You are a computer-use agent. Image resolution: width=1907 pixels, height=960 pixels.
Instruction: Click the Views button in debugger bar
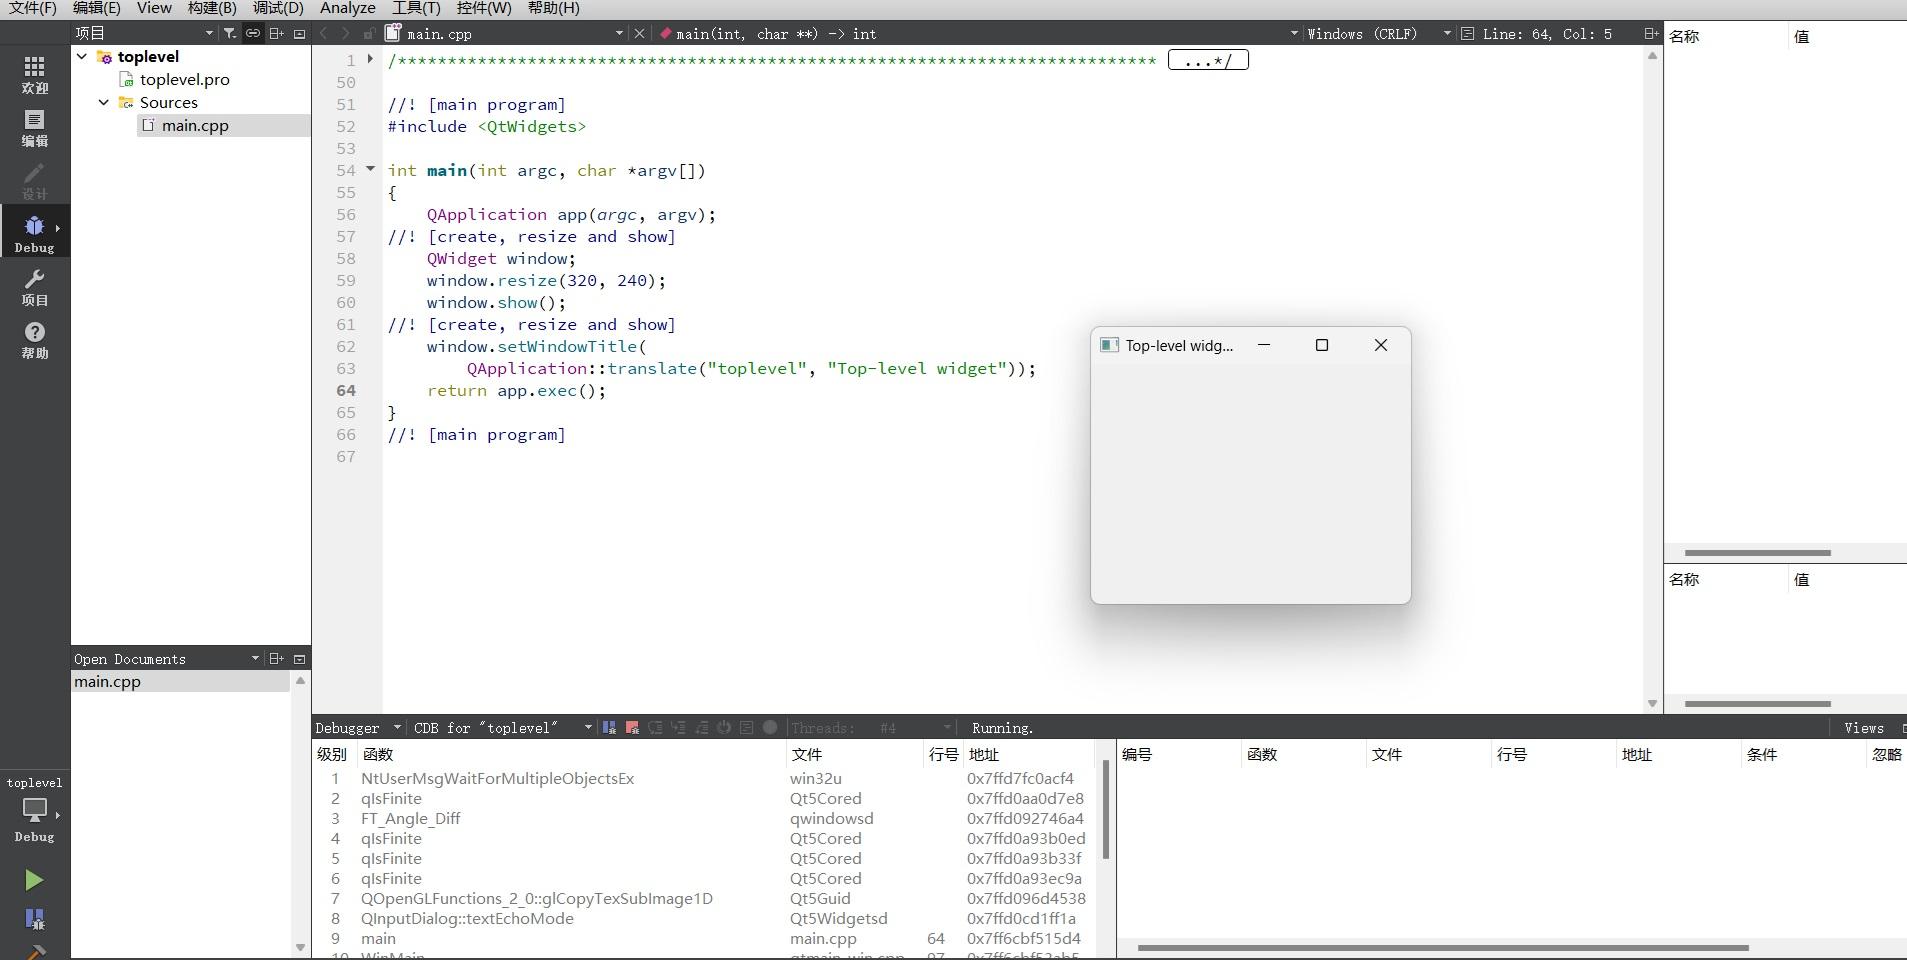click(x=1863, y=728)
